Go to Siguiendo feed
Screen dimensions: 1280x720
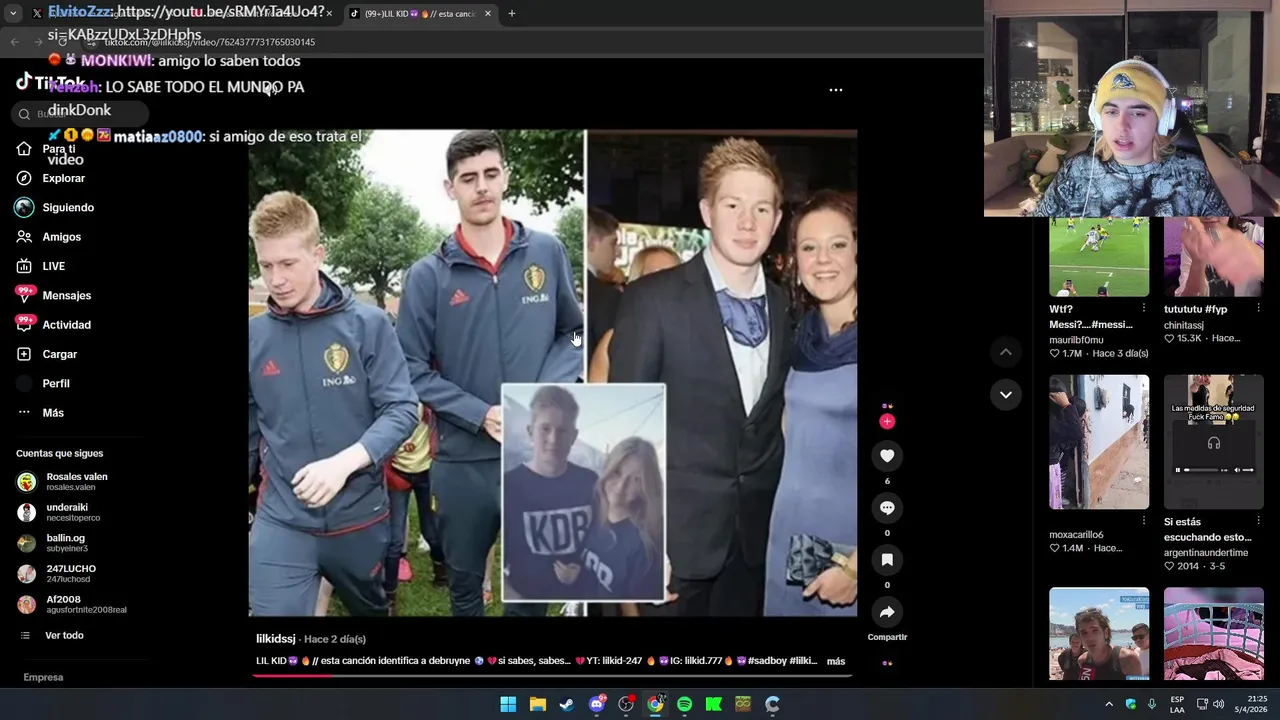click(56, 207)
